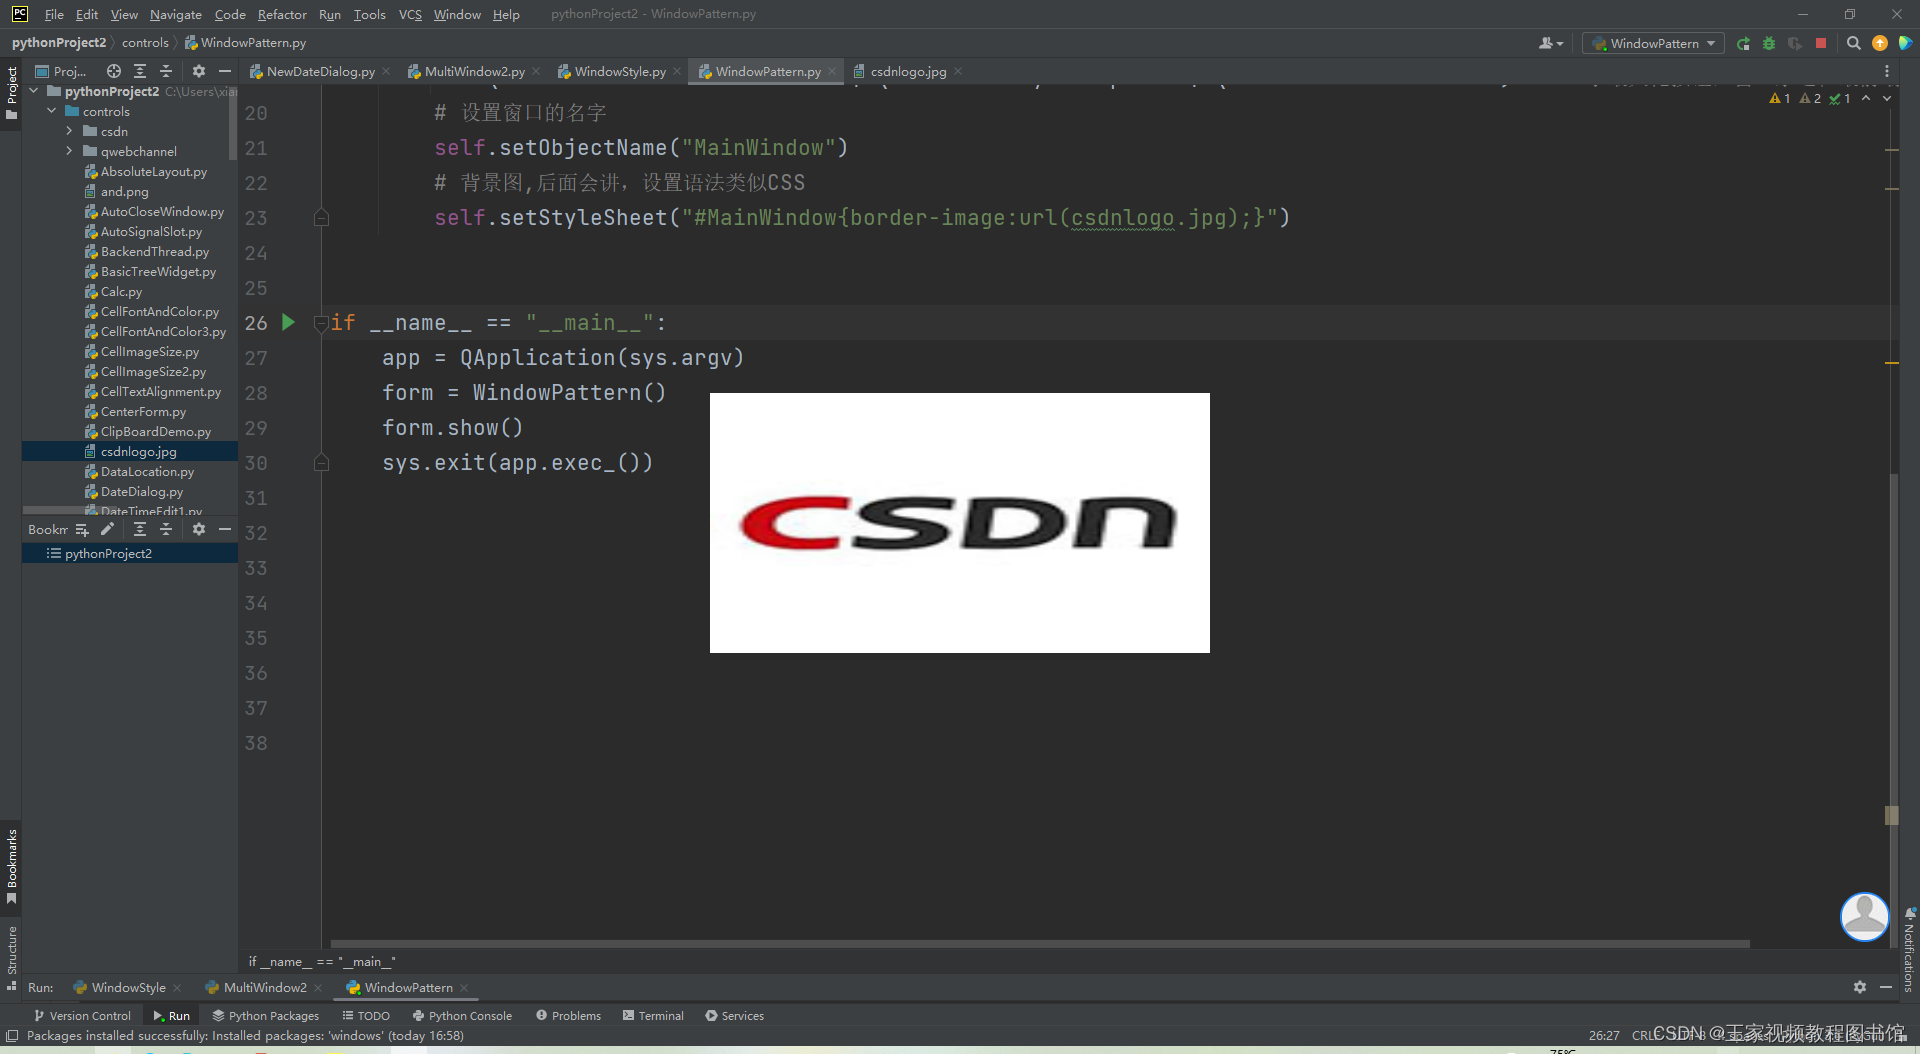
Task: Open the Navigate menu
Action: 176,14
